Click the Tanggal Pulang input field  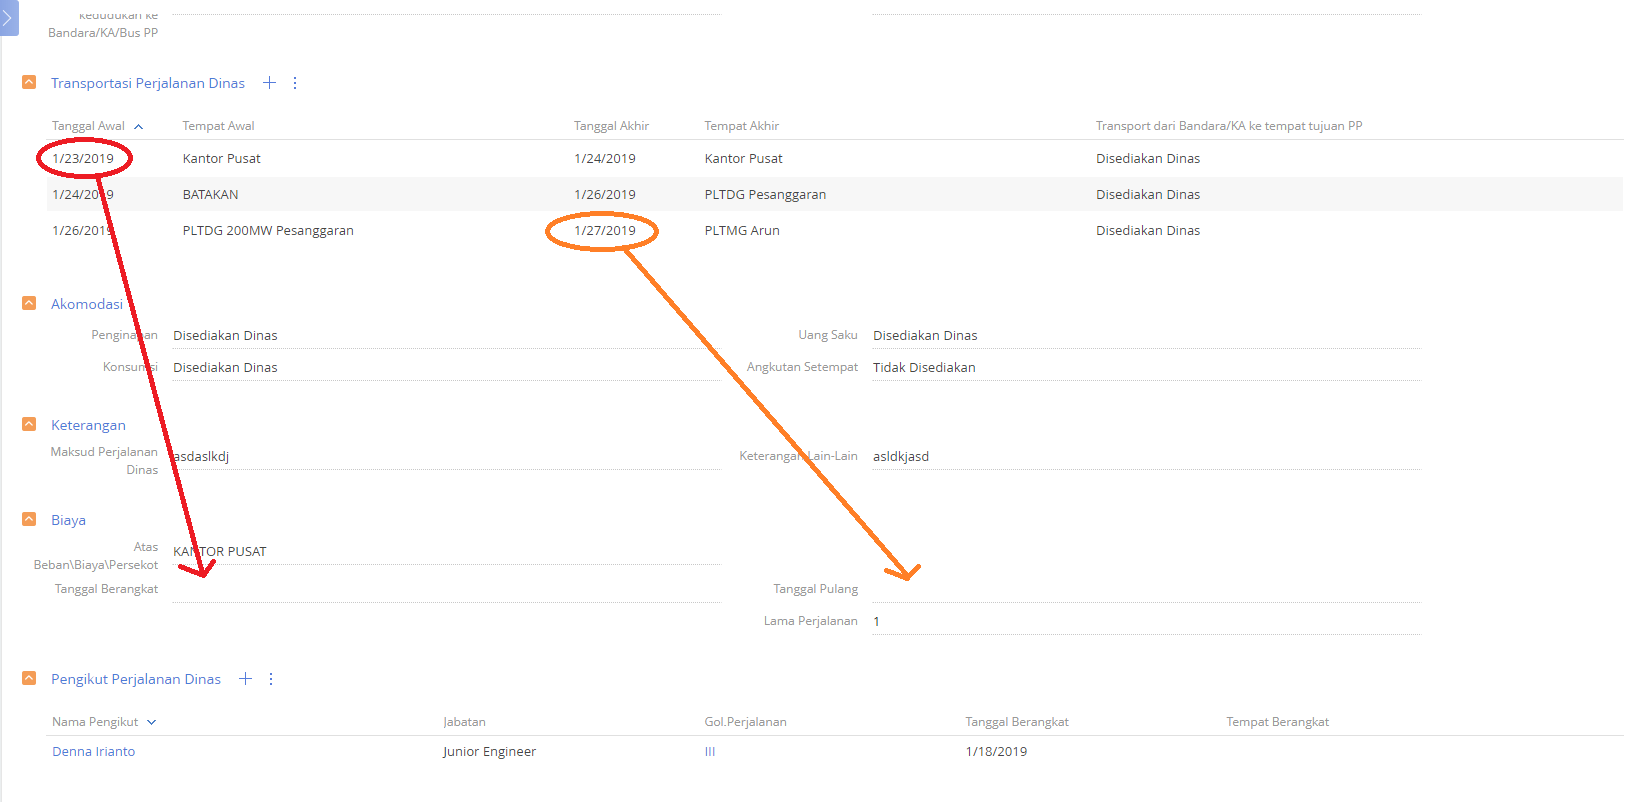click(1146, 589)
